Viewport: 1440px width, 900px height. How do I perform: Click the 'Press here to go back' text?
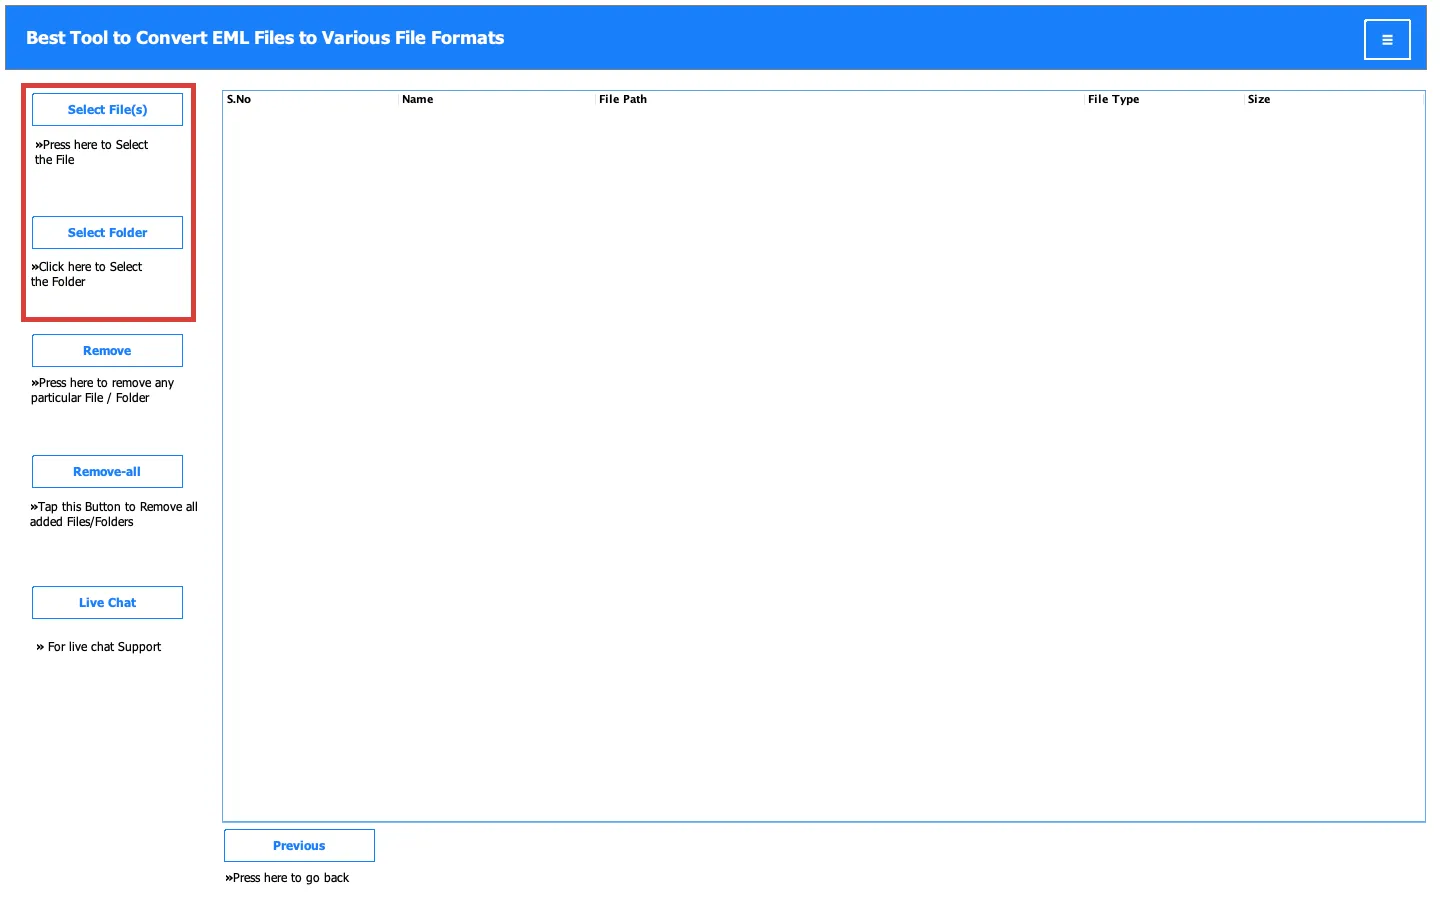tap(287, 878)
